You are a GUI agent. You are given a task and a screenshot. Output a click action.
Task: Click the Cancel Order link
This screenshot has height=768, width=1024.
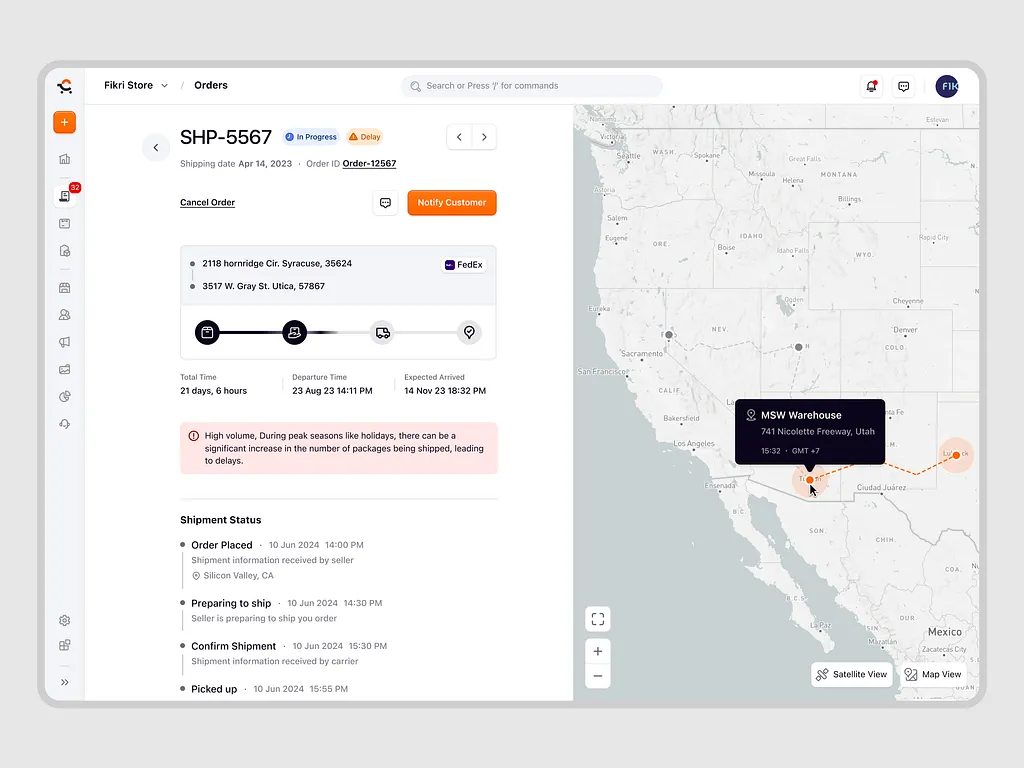207,203
